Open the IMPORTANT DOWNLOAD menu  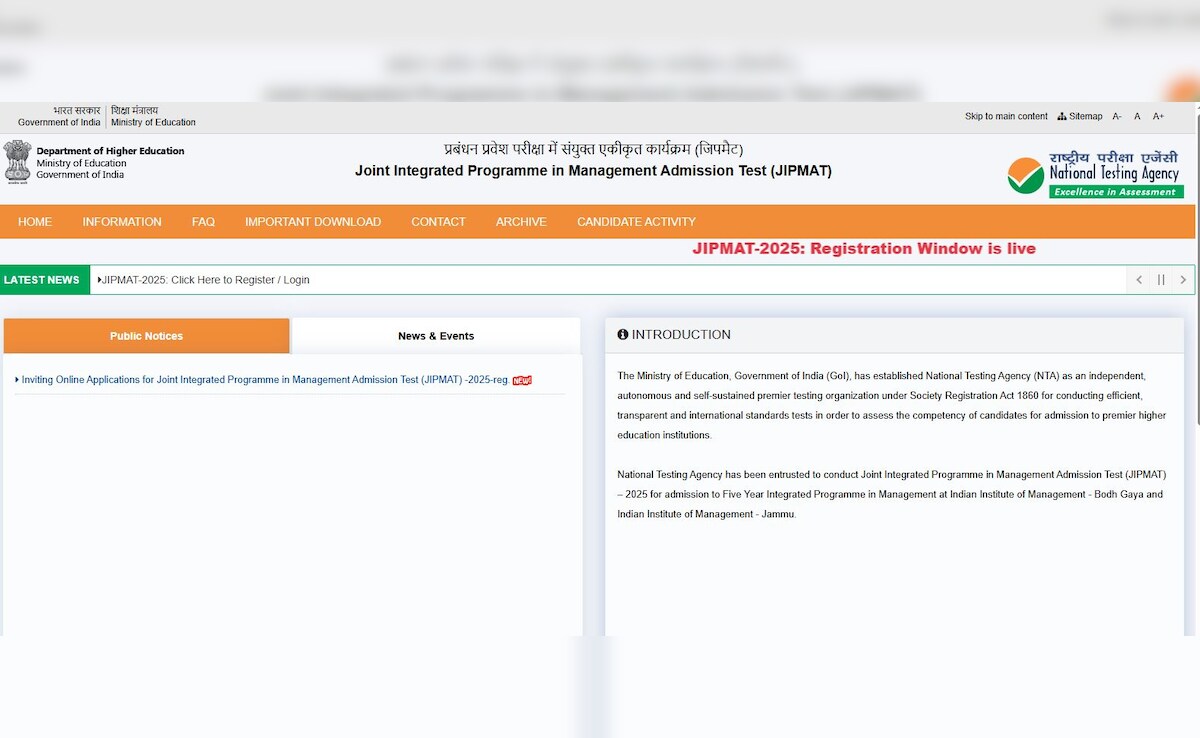313,222
